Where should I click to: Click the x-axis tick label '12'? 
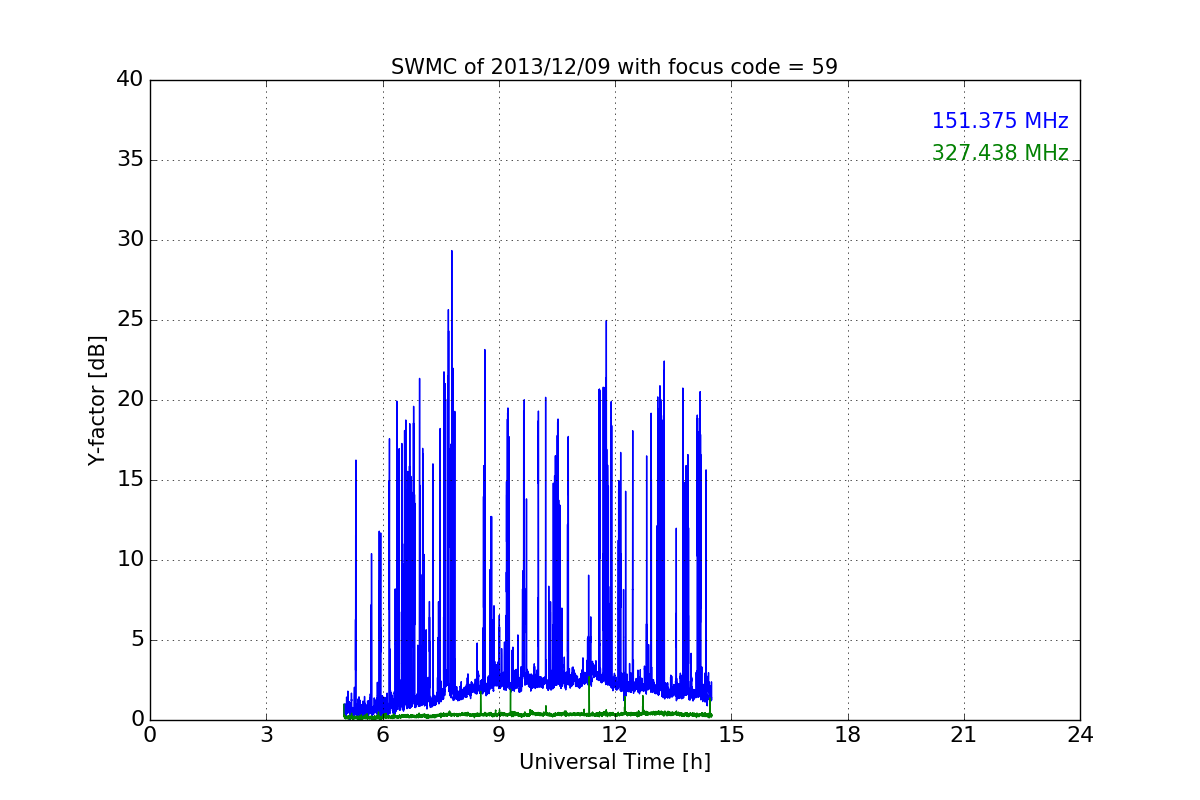tap(615, 735)
